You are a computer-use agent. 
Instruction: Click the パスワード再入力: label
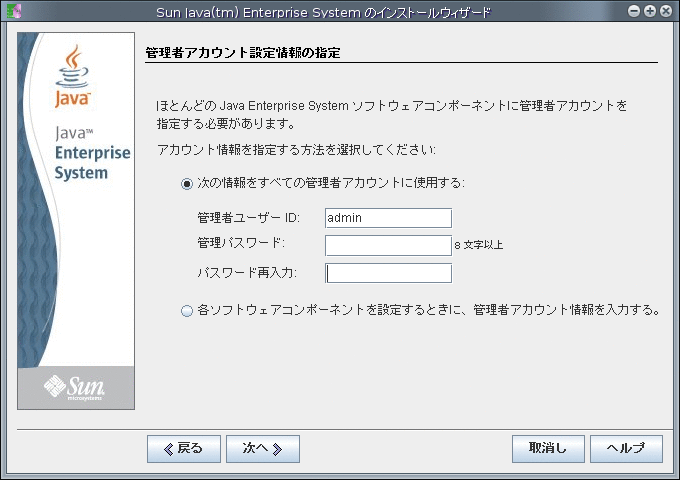(247, 273)
